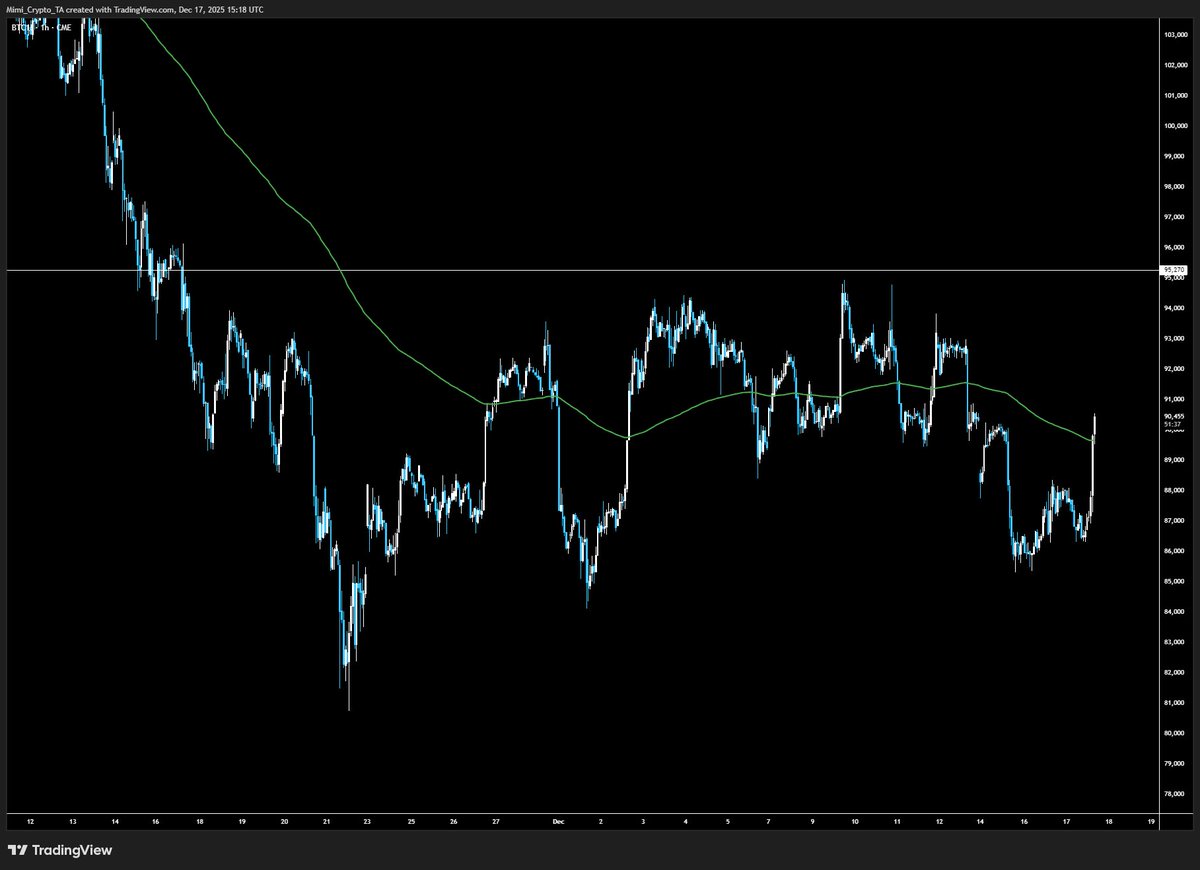Click the 96,000 price axis label

[1174, 248]
